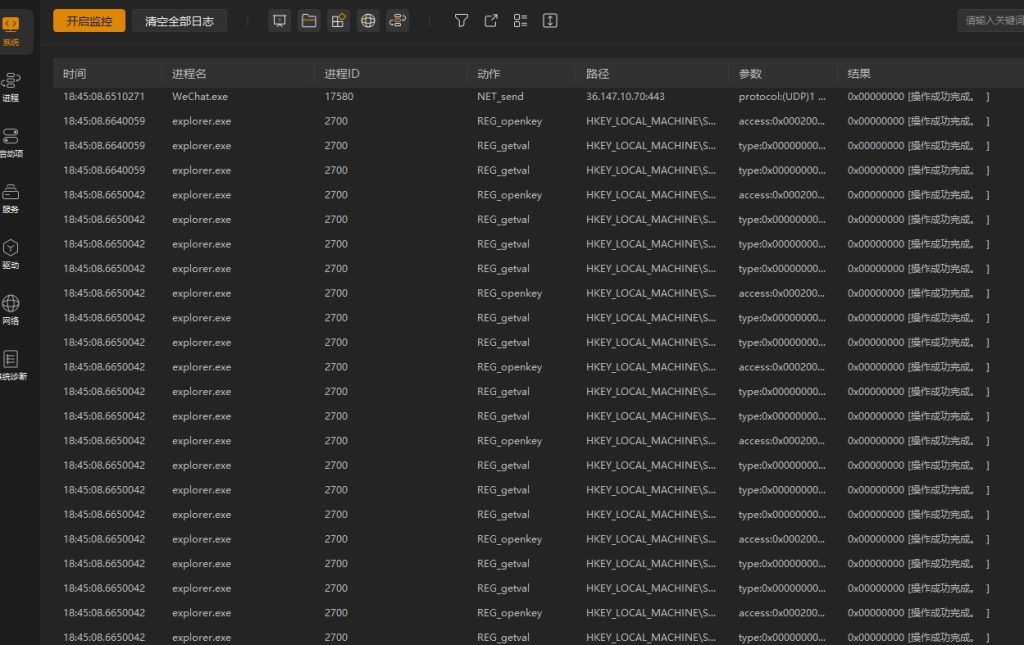
Task: Open the 系统诊断 sidebar section
Action: pyautogui.click(x=11, y=365)
